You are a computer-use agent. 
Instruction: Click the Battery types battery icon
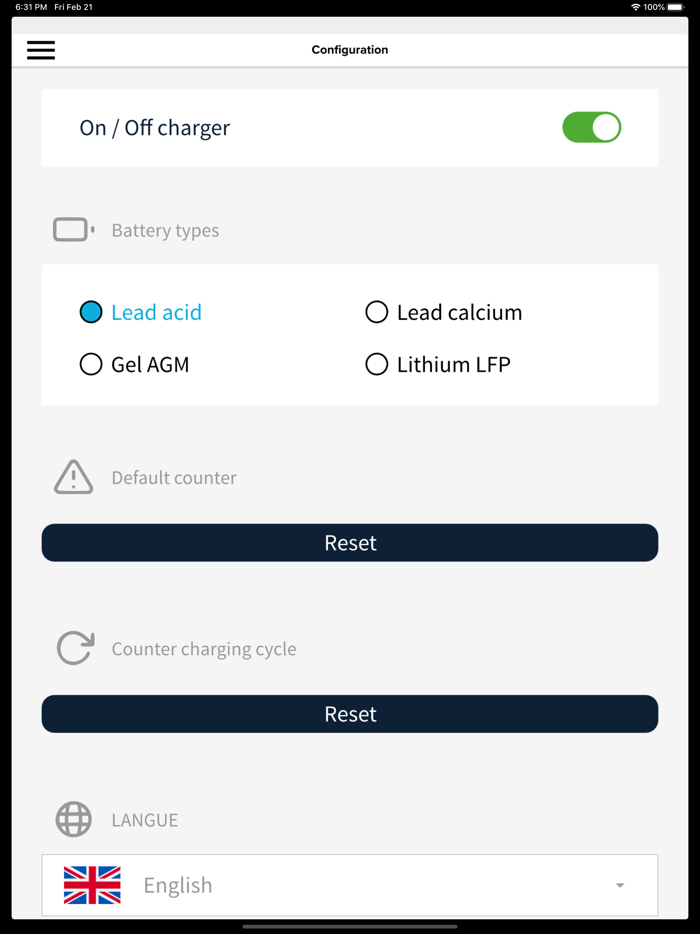(72, 229)
